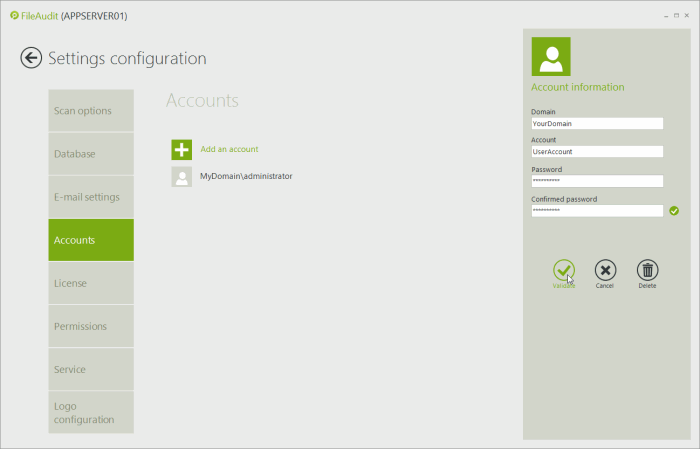The width and height of the screenshot is (700, 449).
Task: Open the Scan options tab
Action: 91,111
